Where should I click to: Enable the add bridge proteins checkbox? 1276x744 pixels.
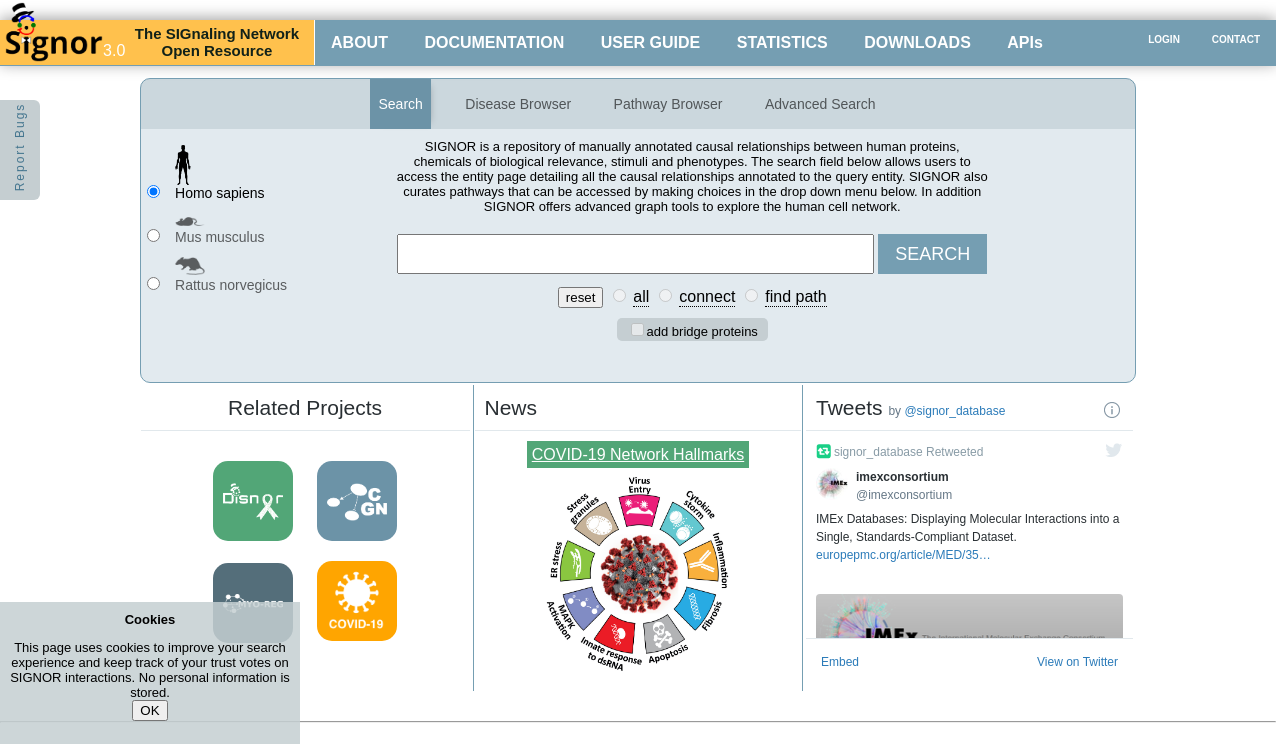(x=637, y=330)
